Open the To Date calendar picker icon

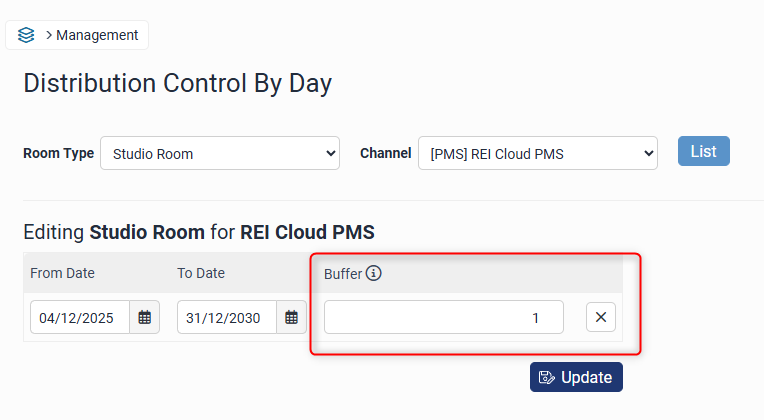coord(292,318)
